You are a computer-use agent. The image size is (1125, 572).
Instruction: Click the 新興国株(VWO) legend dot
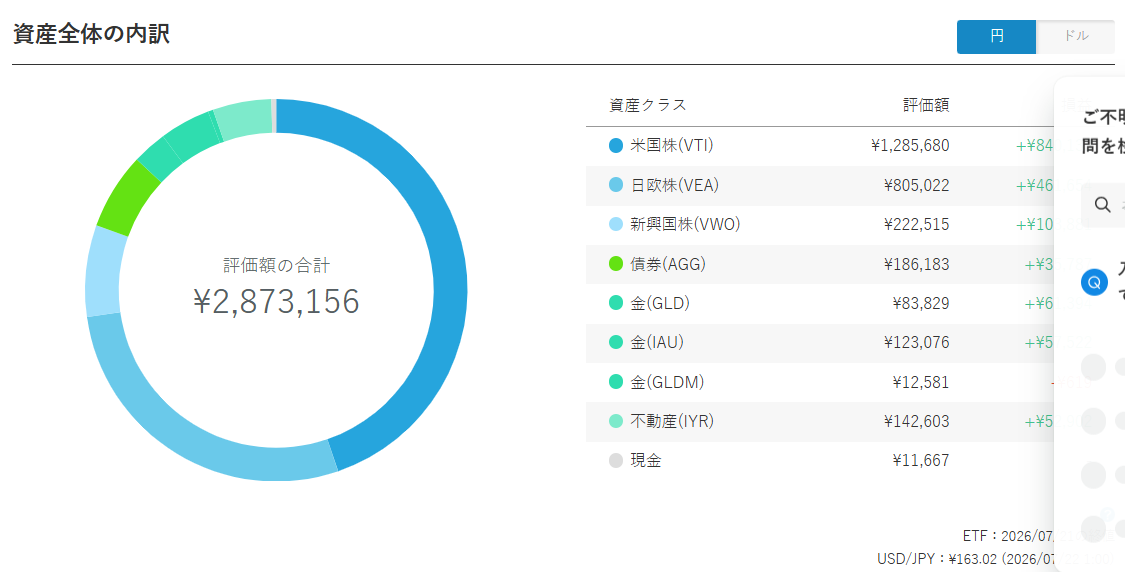(616, 225)
